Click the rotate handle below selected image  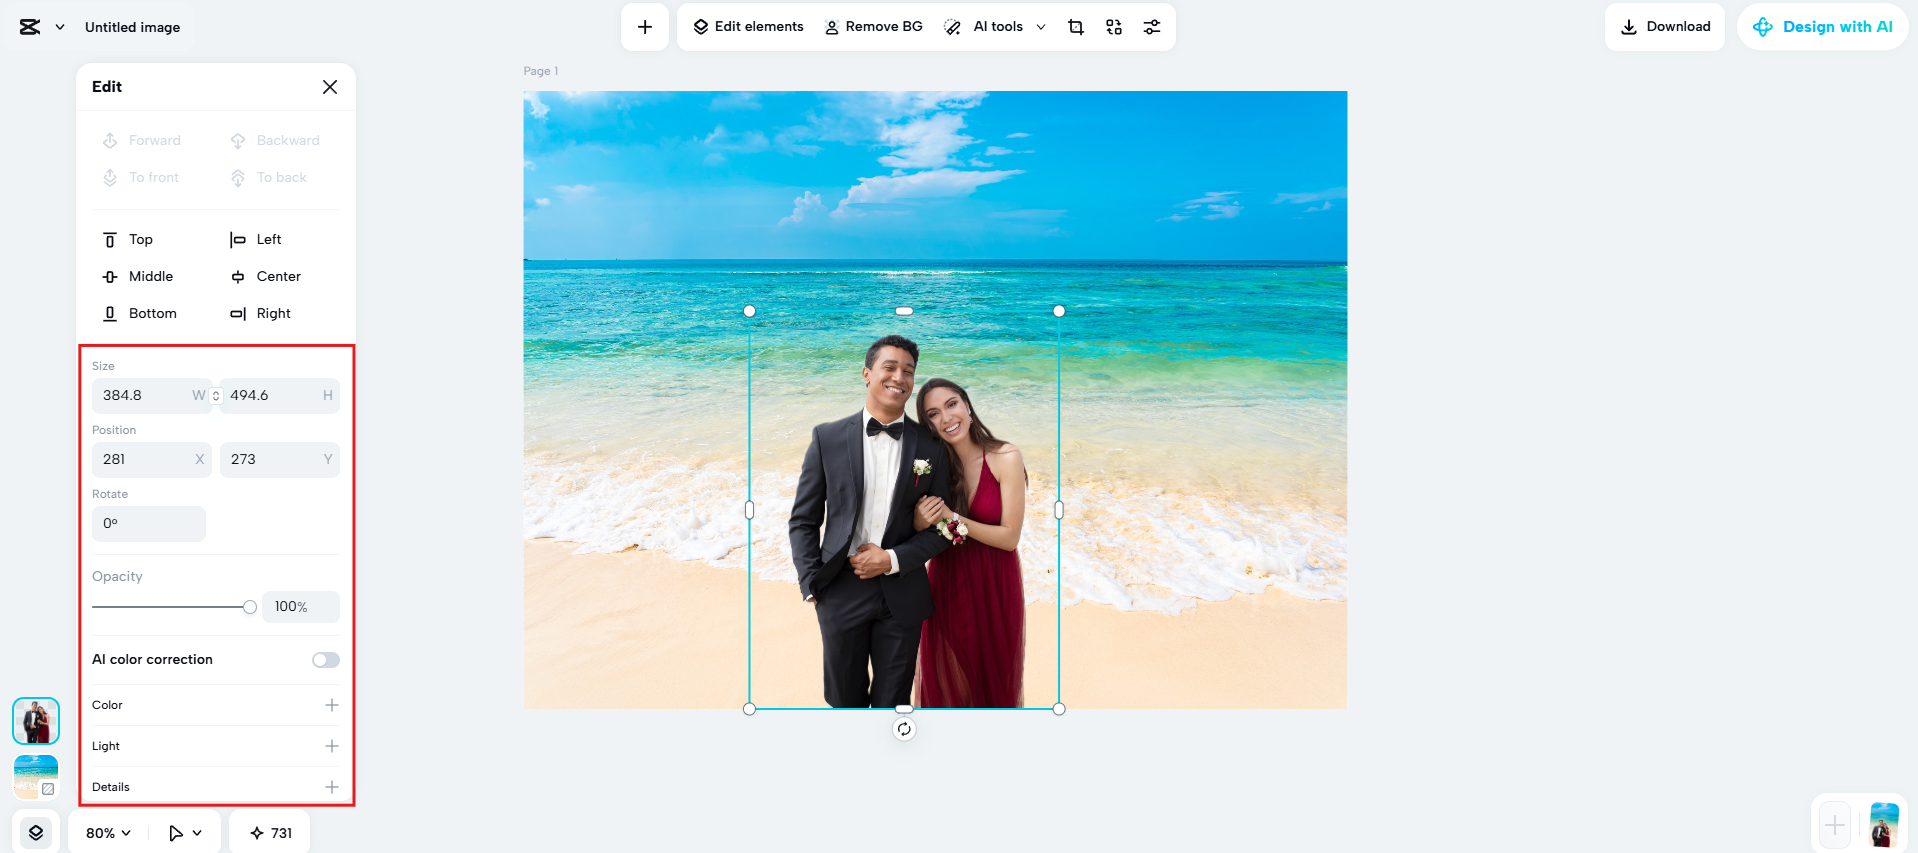coord(904,729)
